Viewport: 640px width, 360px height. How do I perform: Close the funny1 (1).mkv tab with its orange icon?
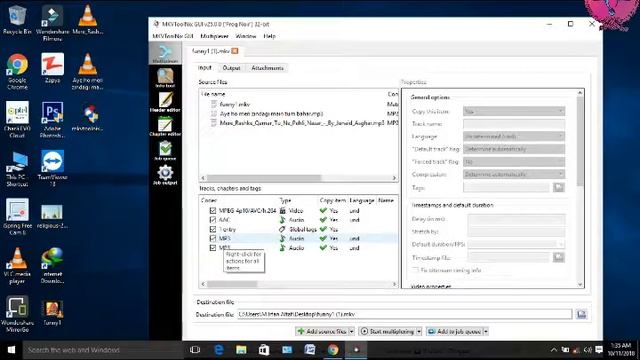coord(235,51)
